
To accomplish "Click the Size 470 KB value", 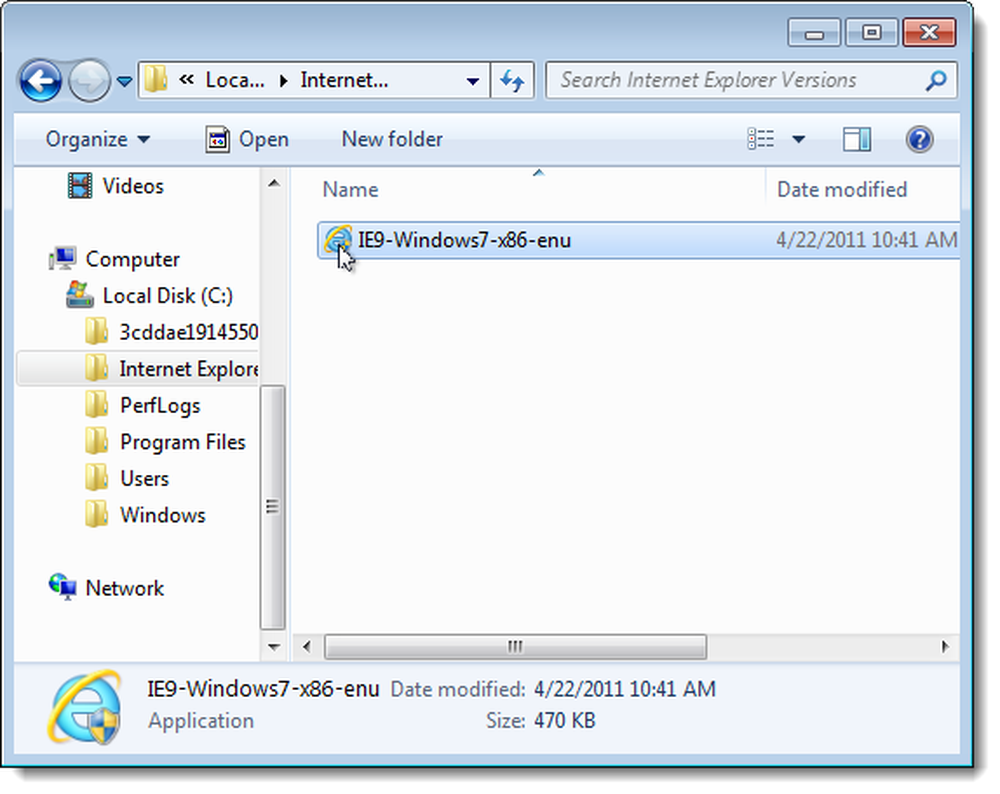I will 564,721.
